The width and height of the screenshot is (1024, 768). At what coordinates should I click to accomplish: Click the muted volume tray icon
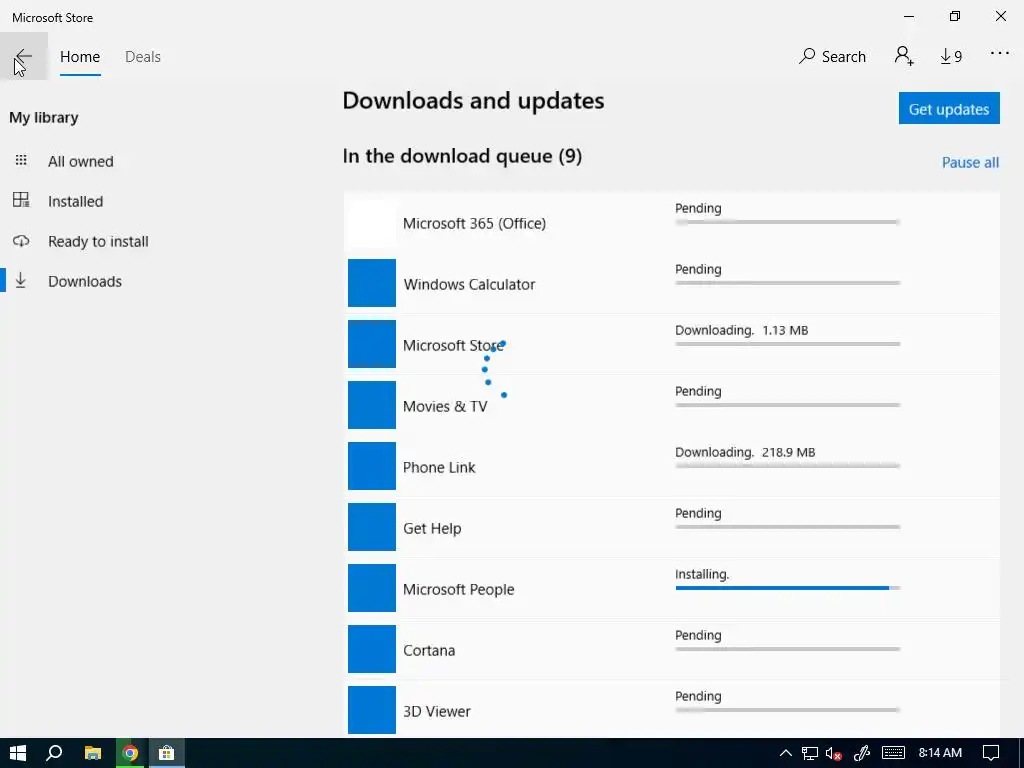(833, 753)
